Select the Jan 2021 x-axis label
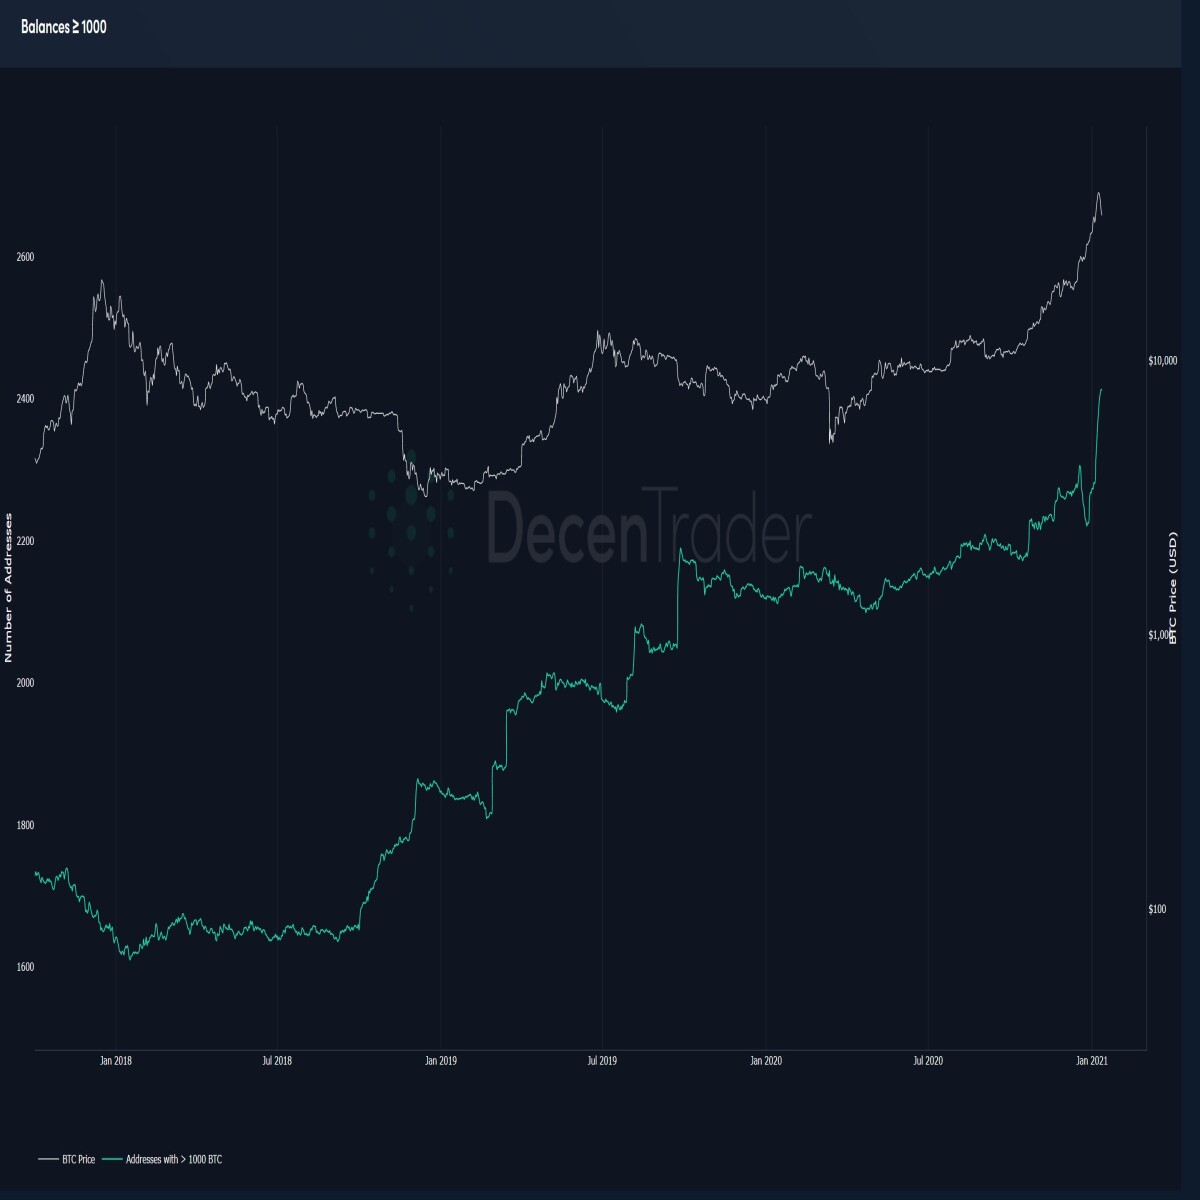The width and height of the screenshot is (1200, 1200). click(x=1091, y=1061)
